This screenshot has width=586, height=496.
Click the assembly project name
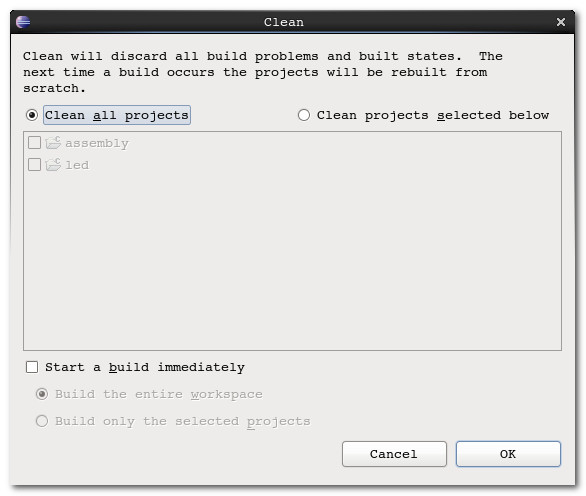[x=97, y=143]
